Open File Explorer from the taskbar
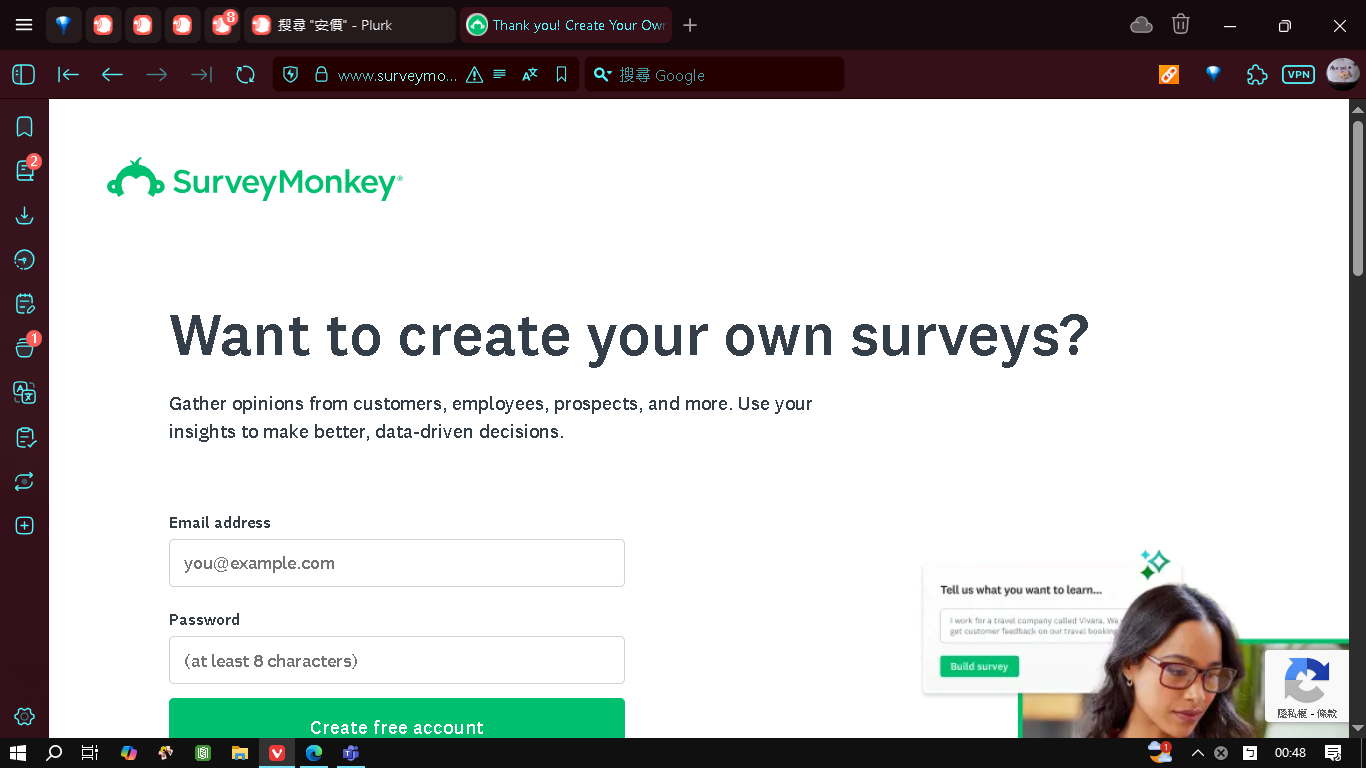1366x768 pixels. [x=240, y=753]
